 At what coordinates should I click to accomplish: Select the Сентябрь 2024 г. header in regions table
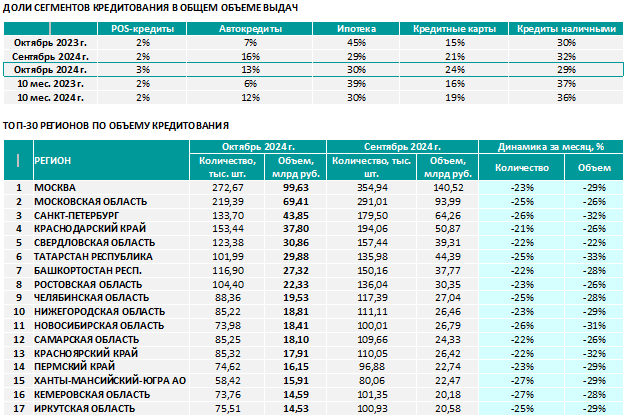[402, 147]
